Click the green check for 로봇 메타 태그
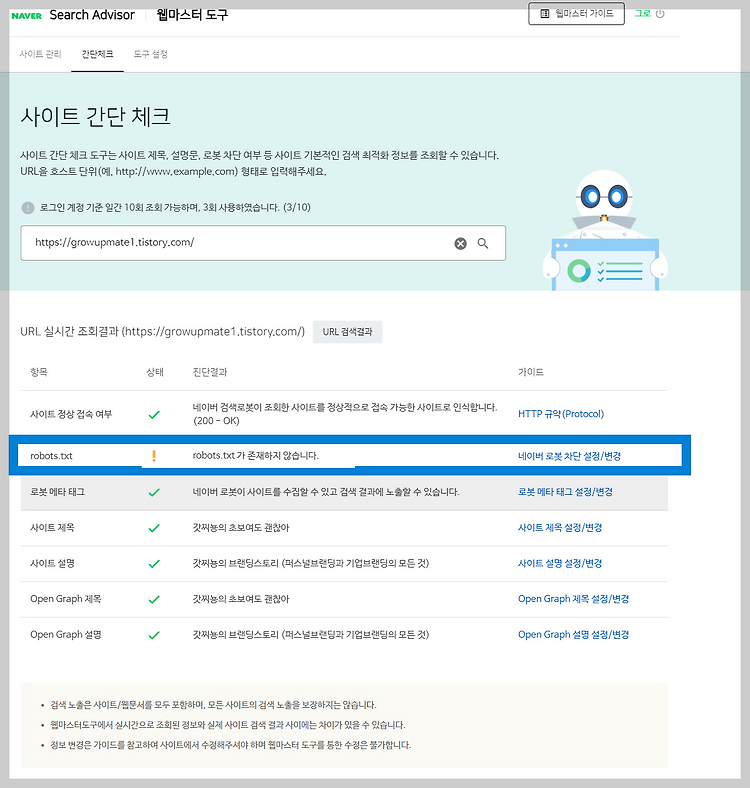The image size is (750, 788). click(x=154, y=492)
